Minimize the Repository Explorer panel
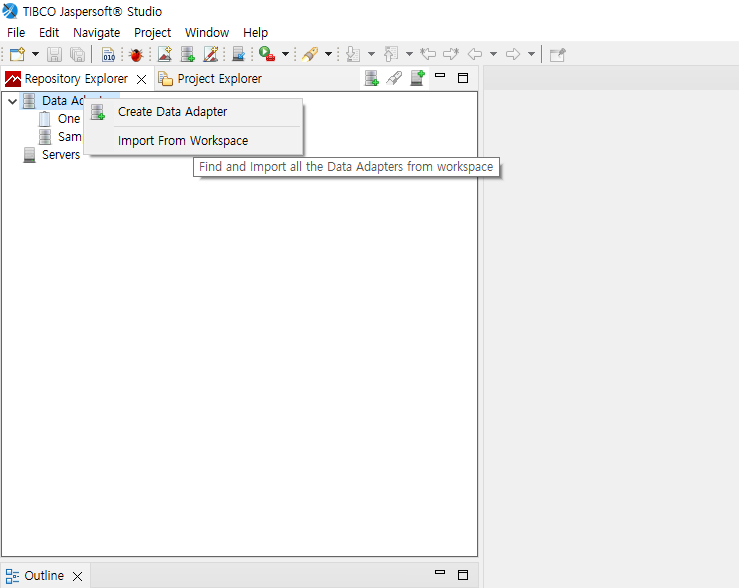The image size is (739, 588). tap(440, 75)
